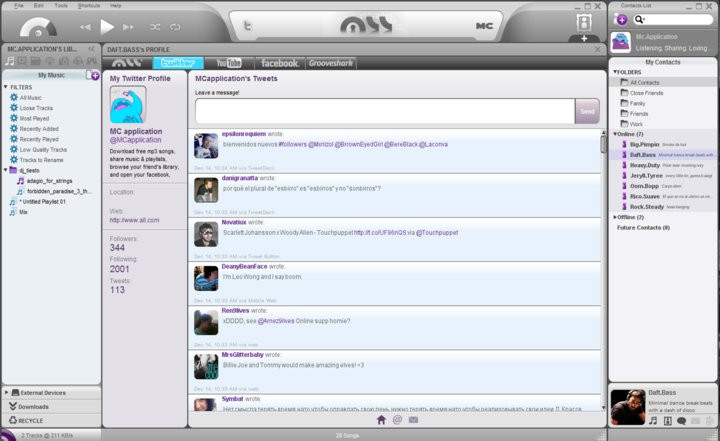Expand External Devices

[6, 393]
